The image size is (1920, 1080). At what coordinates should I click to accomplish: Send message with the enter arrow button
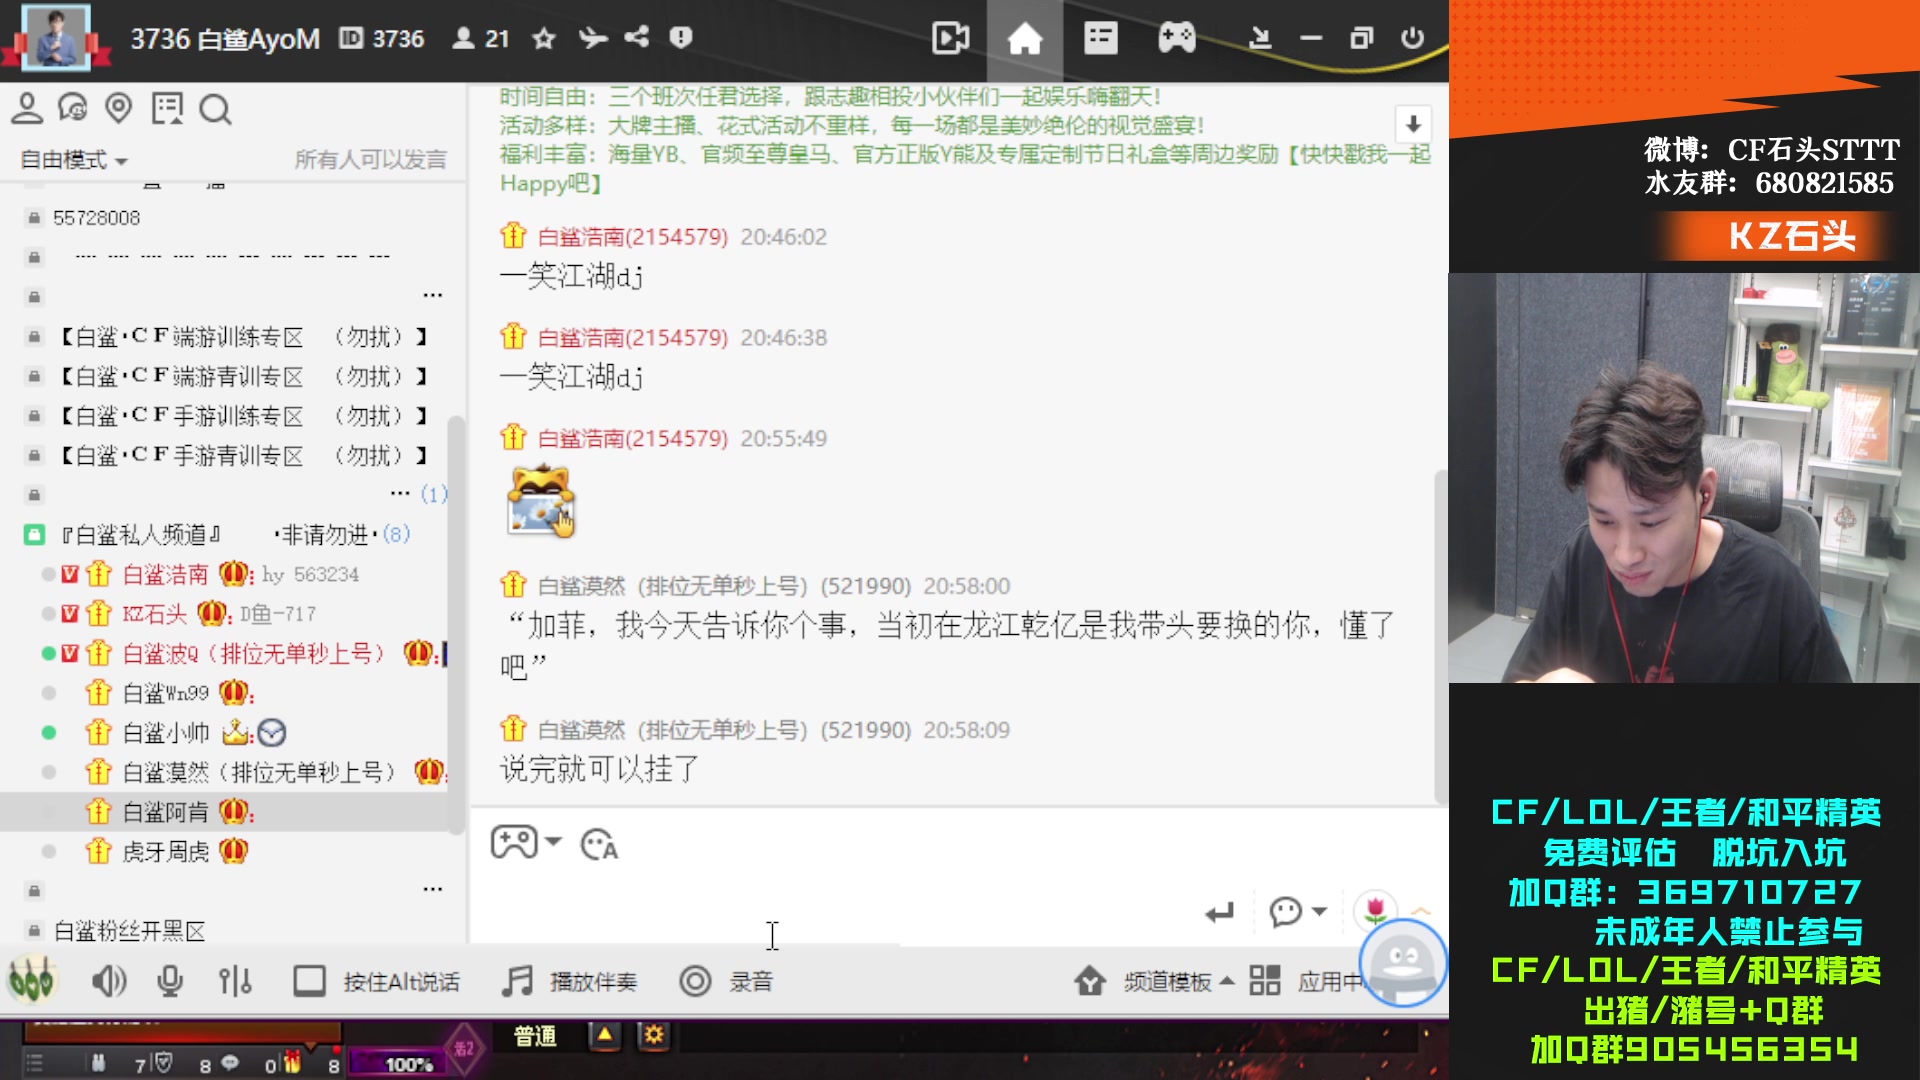(1219, 912)
